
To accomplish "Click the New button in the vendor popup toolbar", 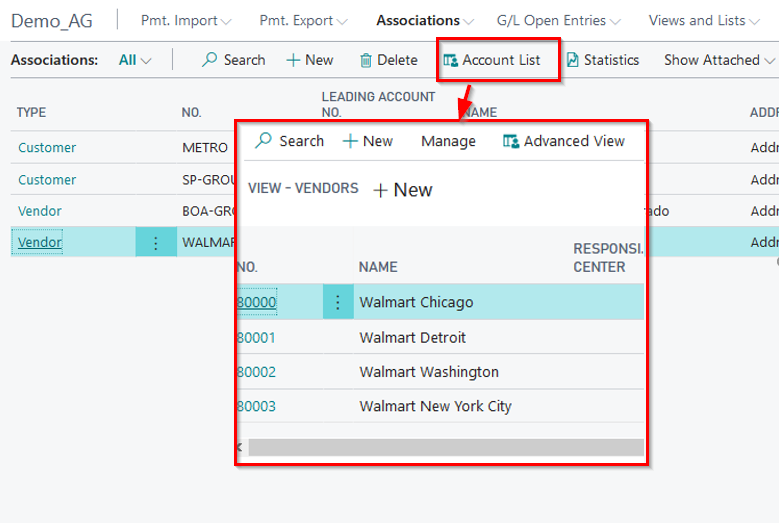I will 368,141.
